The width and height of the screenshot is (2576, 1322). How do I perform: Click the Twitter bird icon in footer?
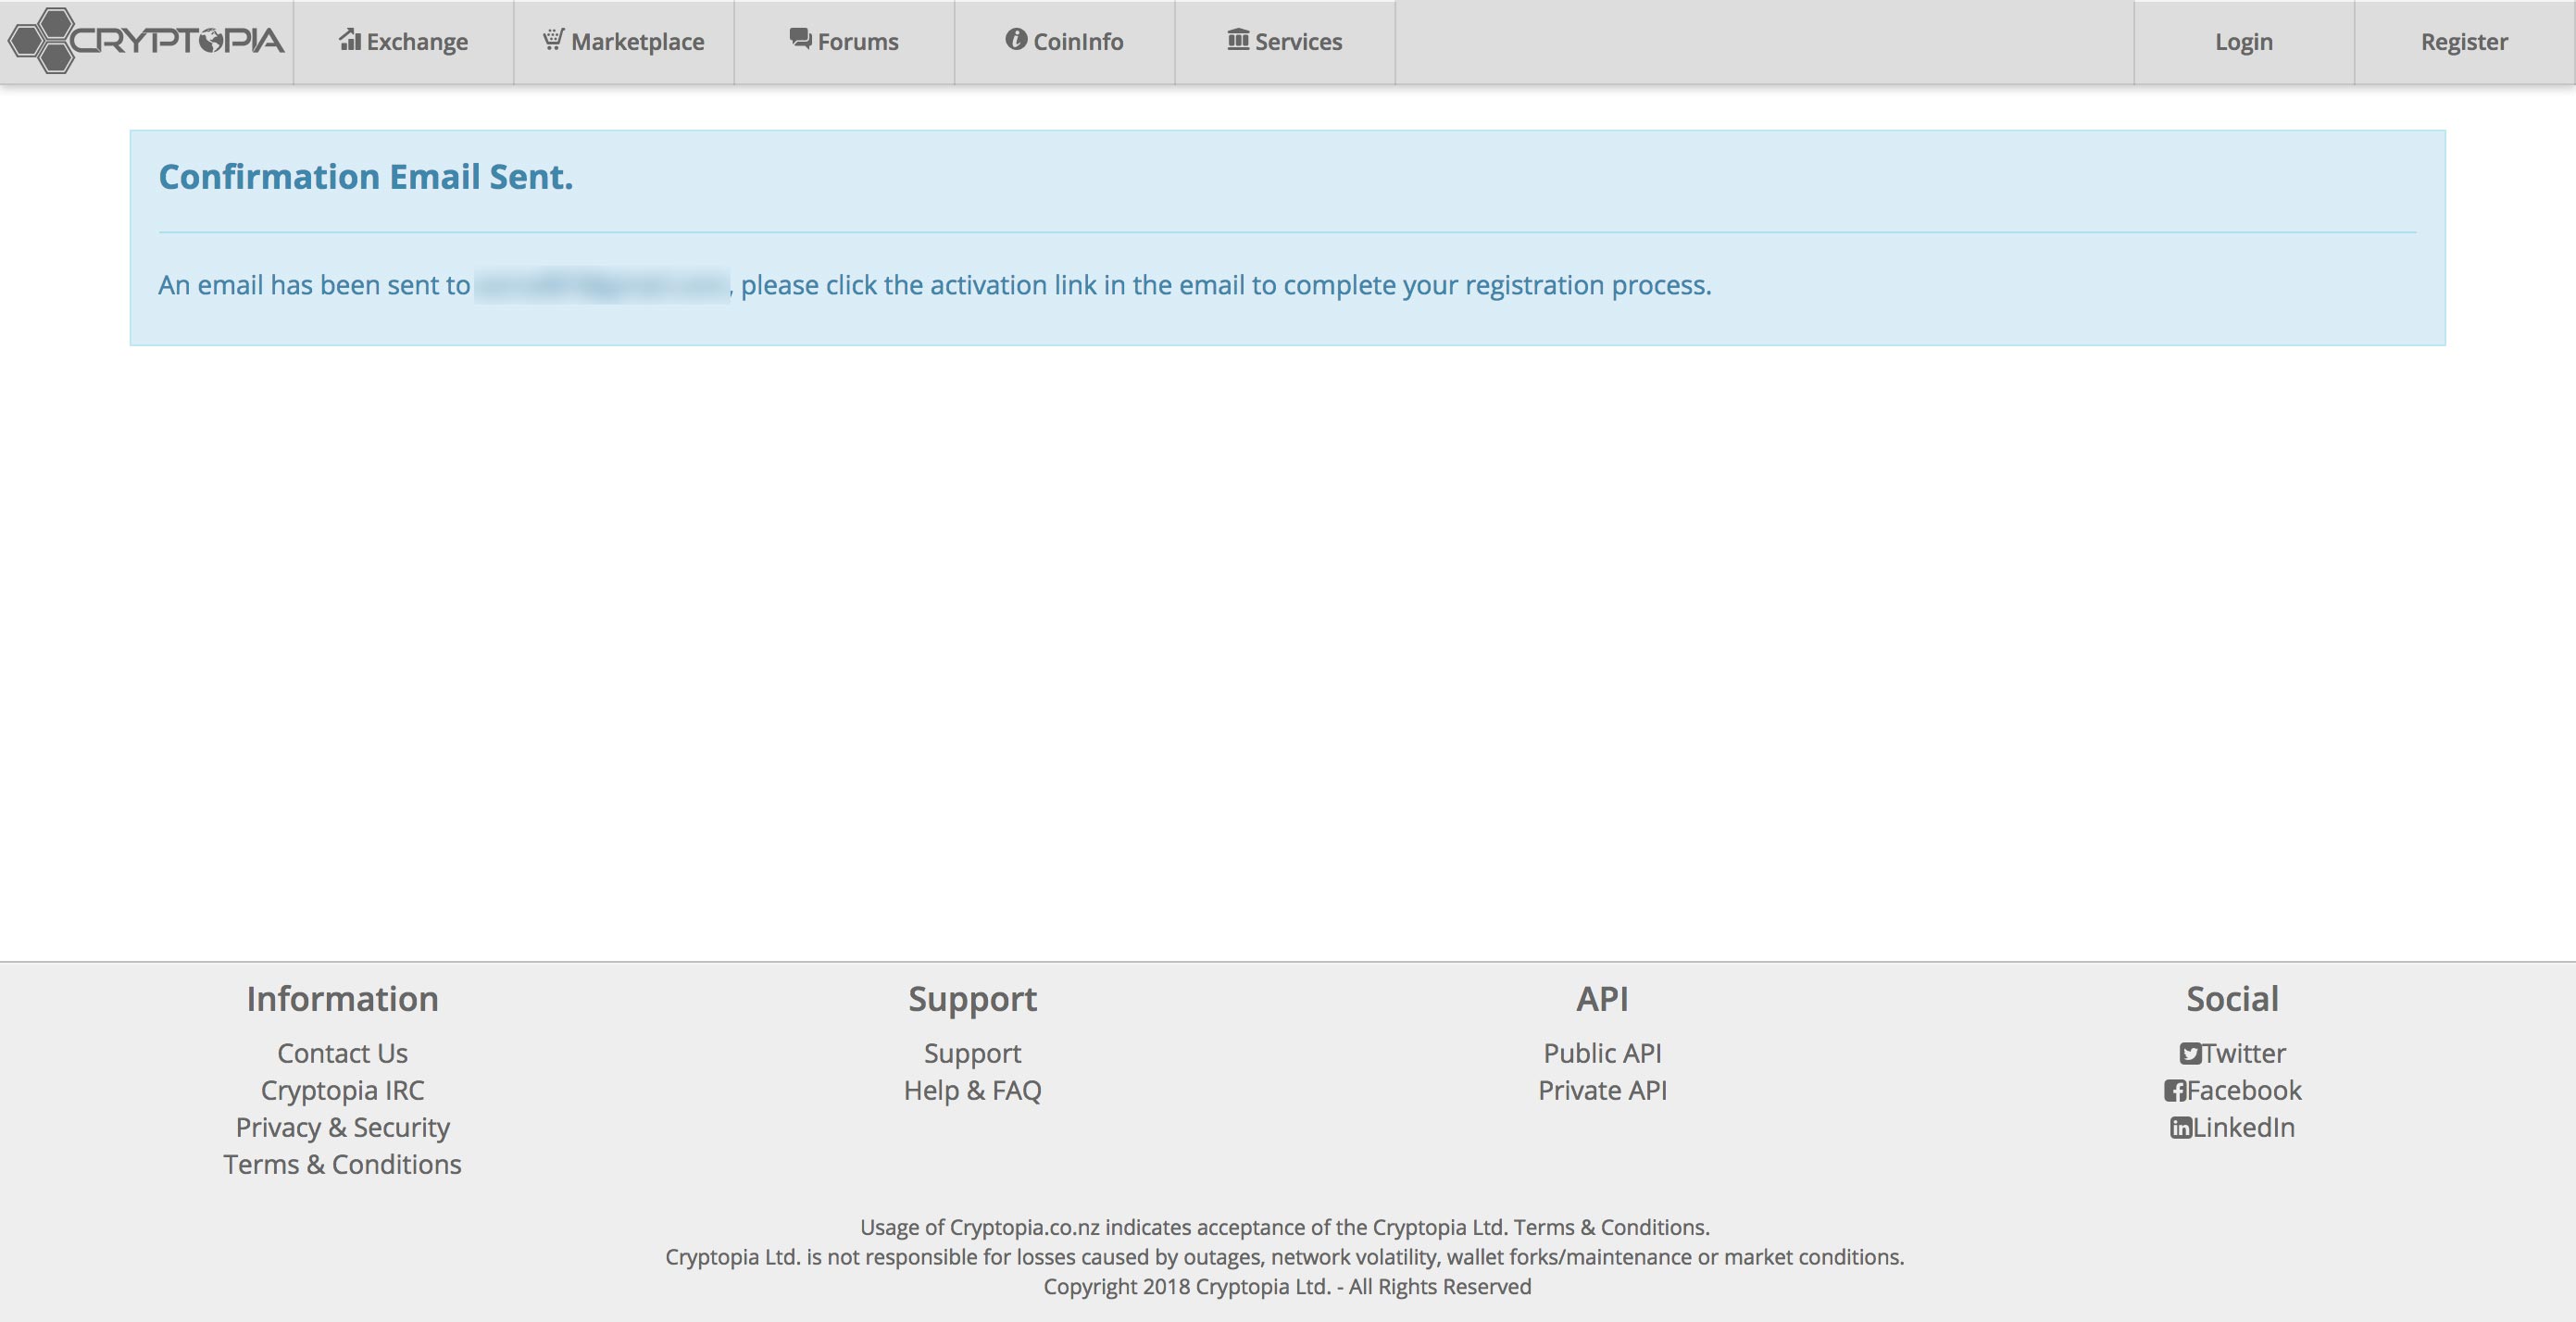[2190, 1054]
